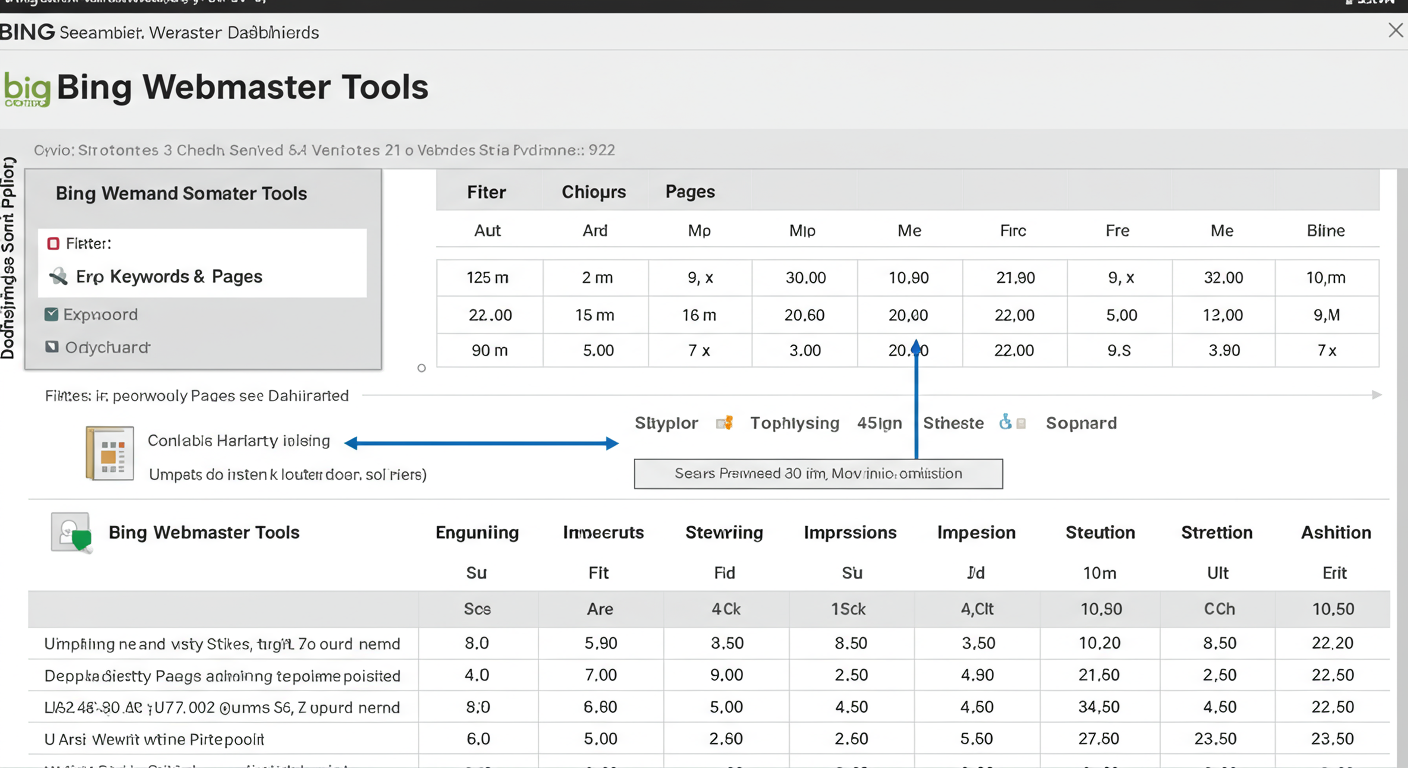Open the Sopnard section

[1081, 423]
